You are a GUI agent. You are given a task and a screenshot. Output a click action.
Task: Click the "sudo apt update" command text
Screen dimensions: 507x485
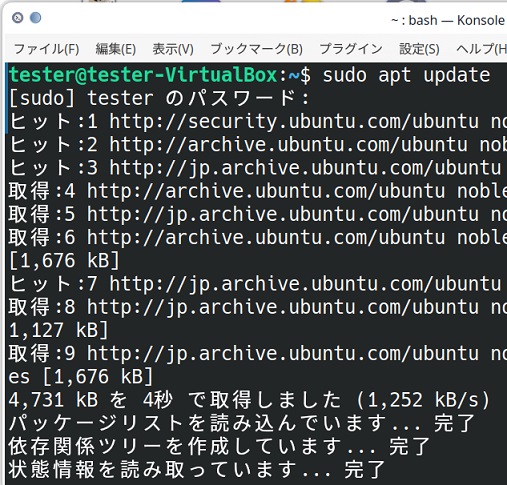[406, 75]
